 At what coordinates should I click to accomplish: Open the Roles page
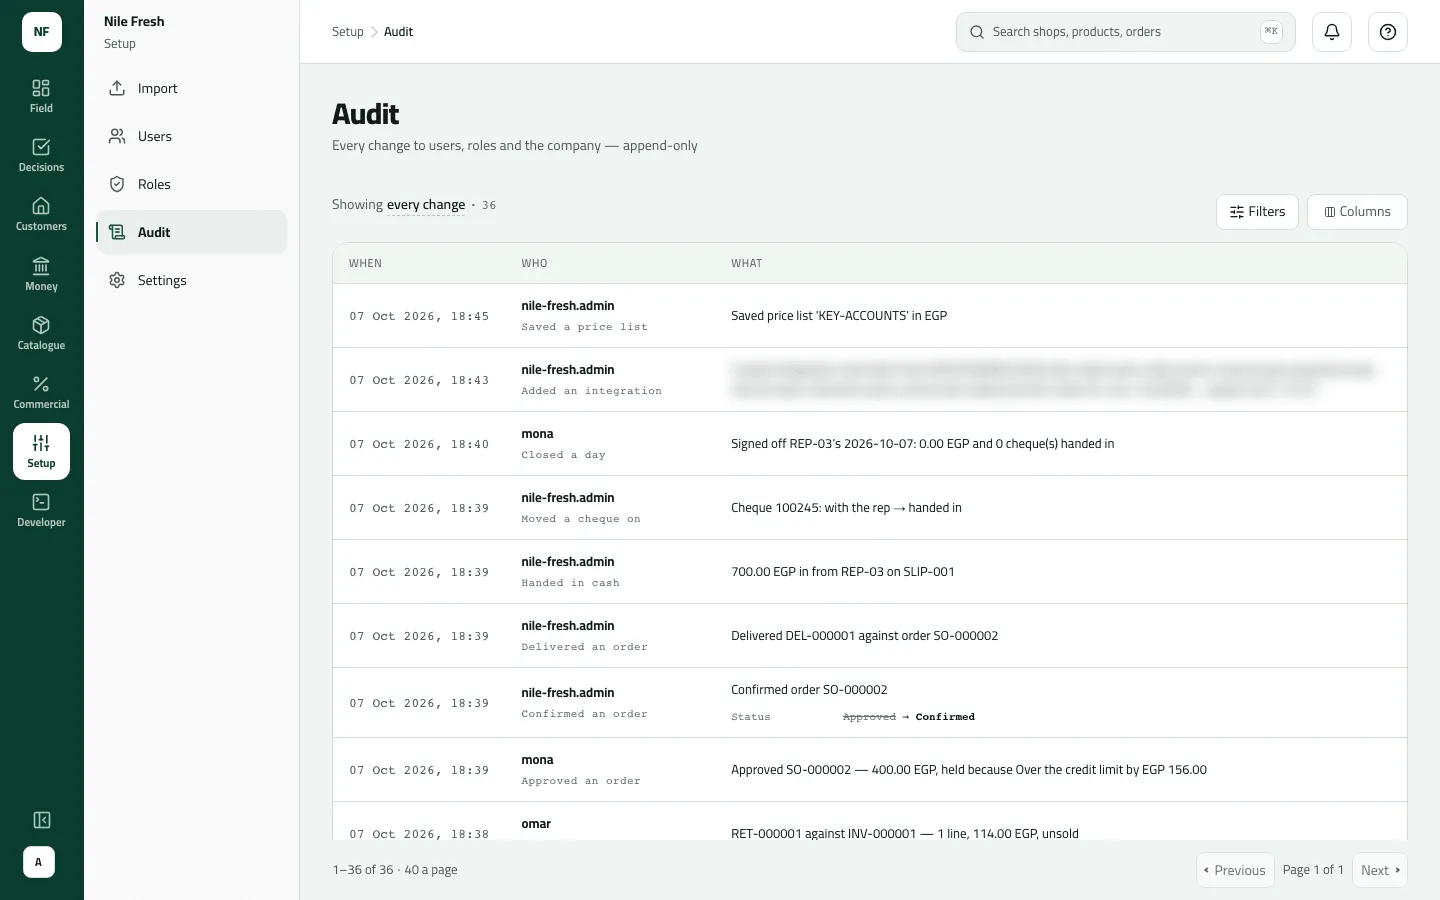pyautogui.click(x=191, y=184)
